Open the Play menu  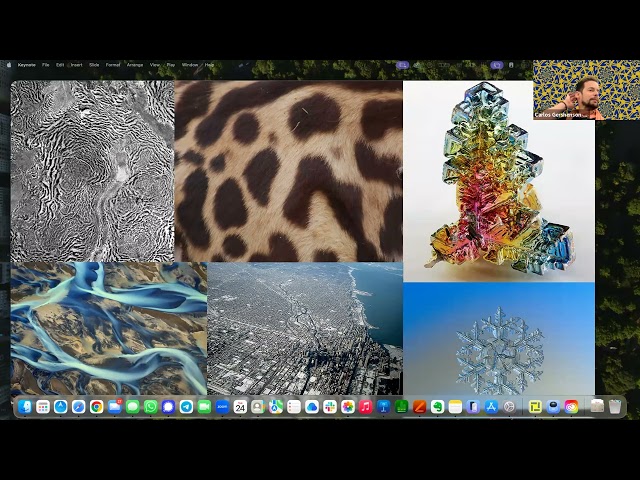[171, 65]
